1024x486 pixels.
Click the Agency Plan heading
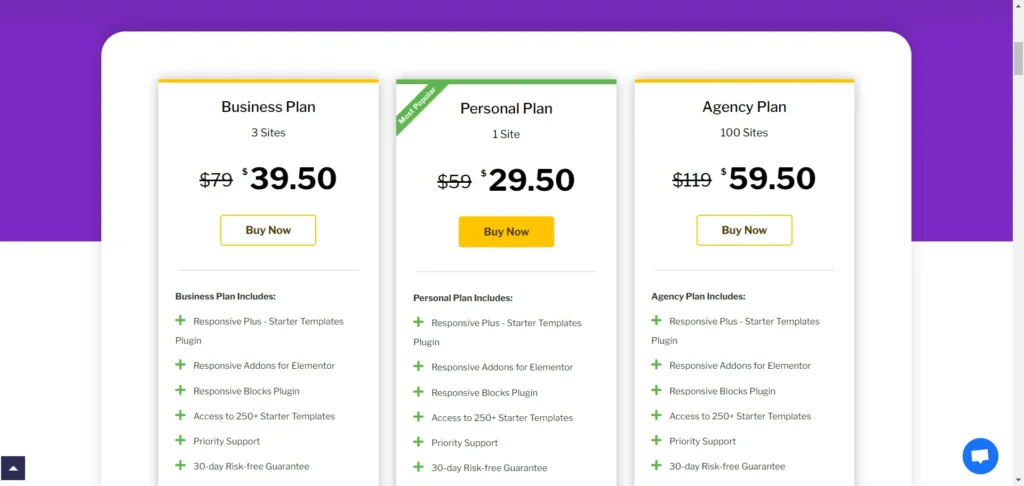(744, 107)
